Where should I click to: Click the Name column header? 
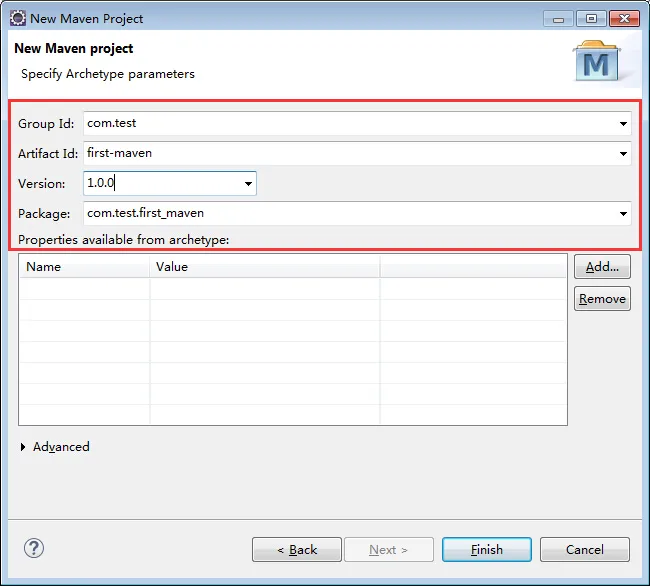[84, 266]
